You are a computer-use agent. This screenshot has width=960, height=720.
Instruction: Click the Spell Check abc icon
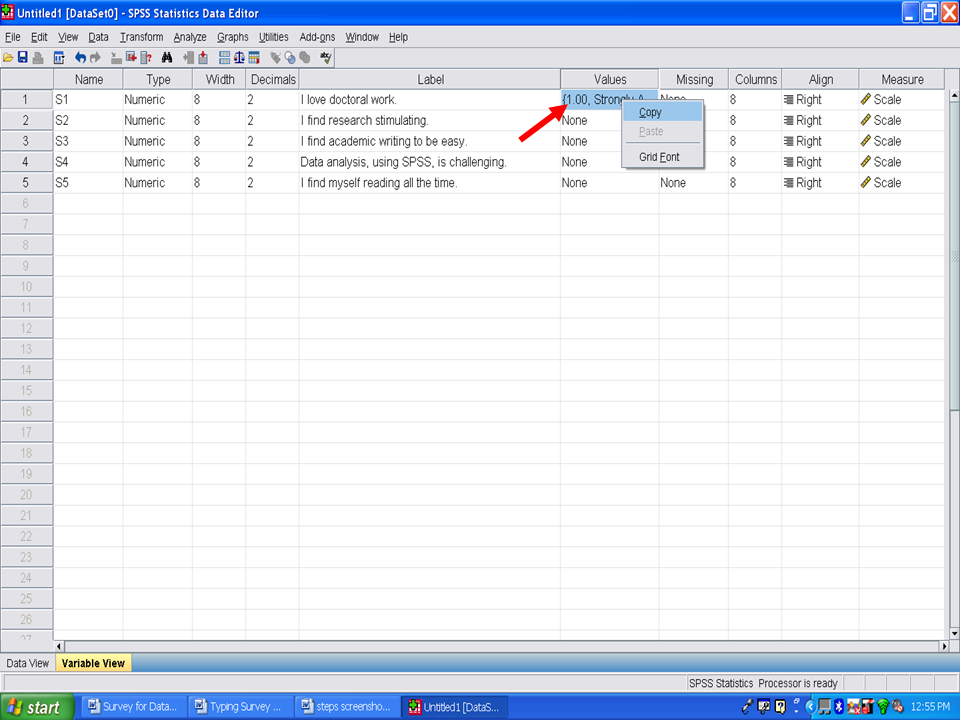click(326, 58)
